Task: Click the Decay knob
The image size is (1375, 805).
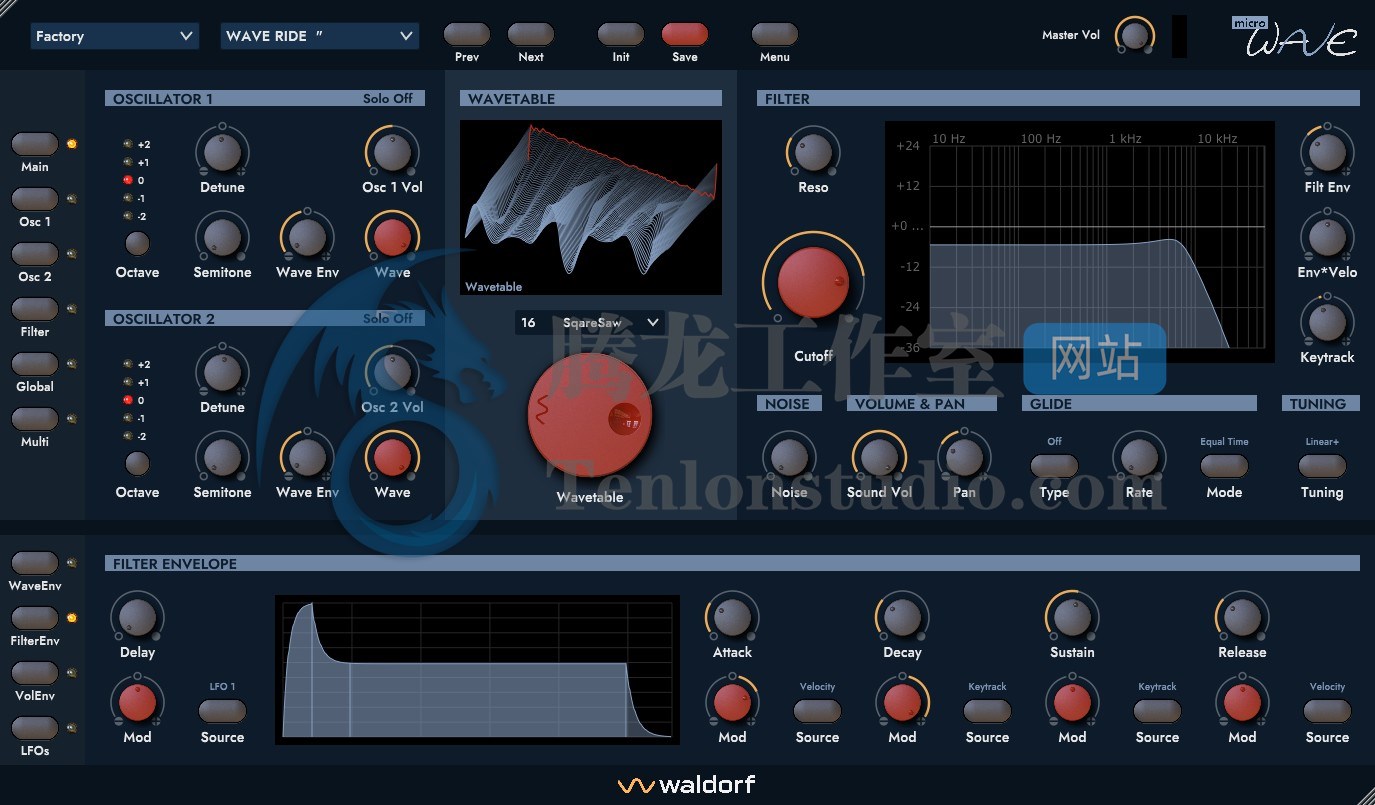Action: 902,617
